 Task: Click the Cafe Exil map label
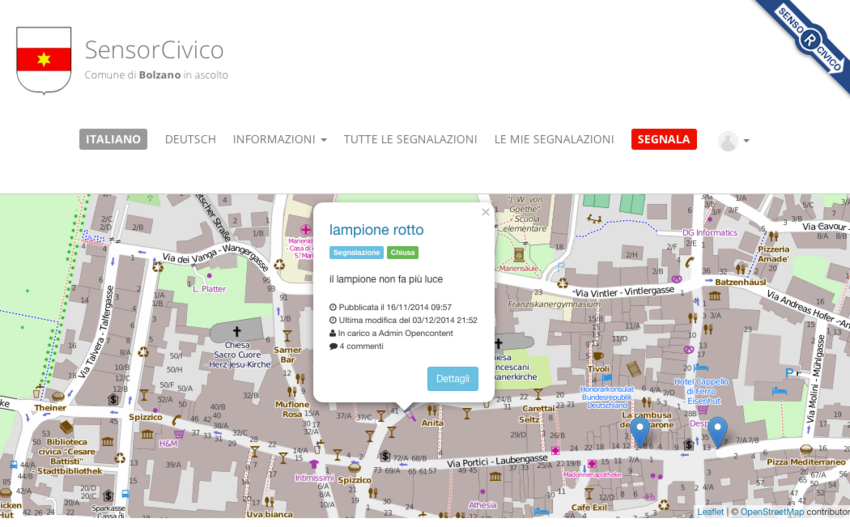coord(589,507)
